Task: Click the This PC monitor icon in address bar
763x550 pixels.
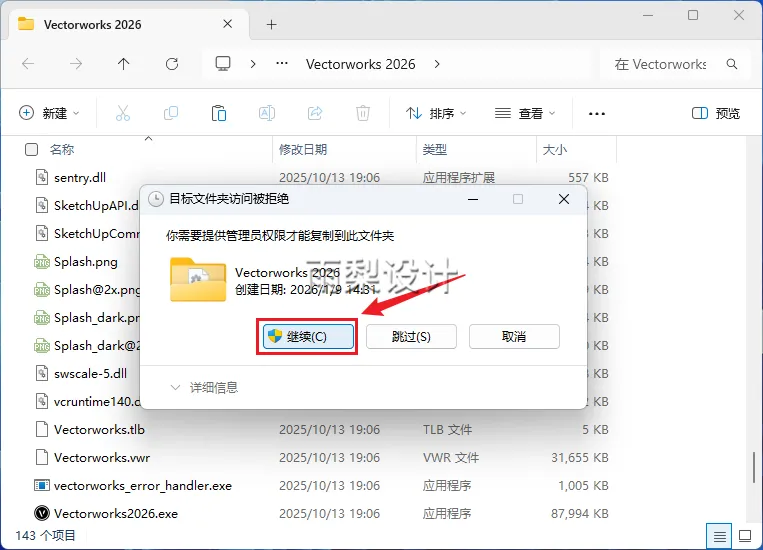Action: pyautogui.click(x=223, y=64)
